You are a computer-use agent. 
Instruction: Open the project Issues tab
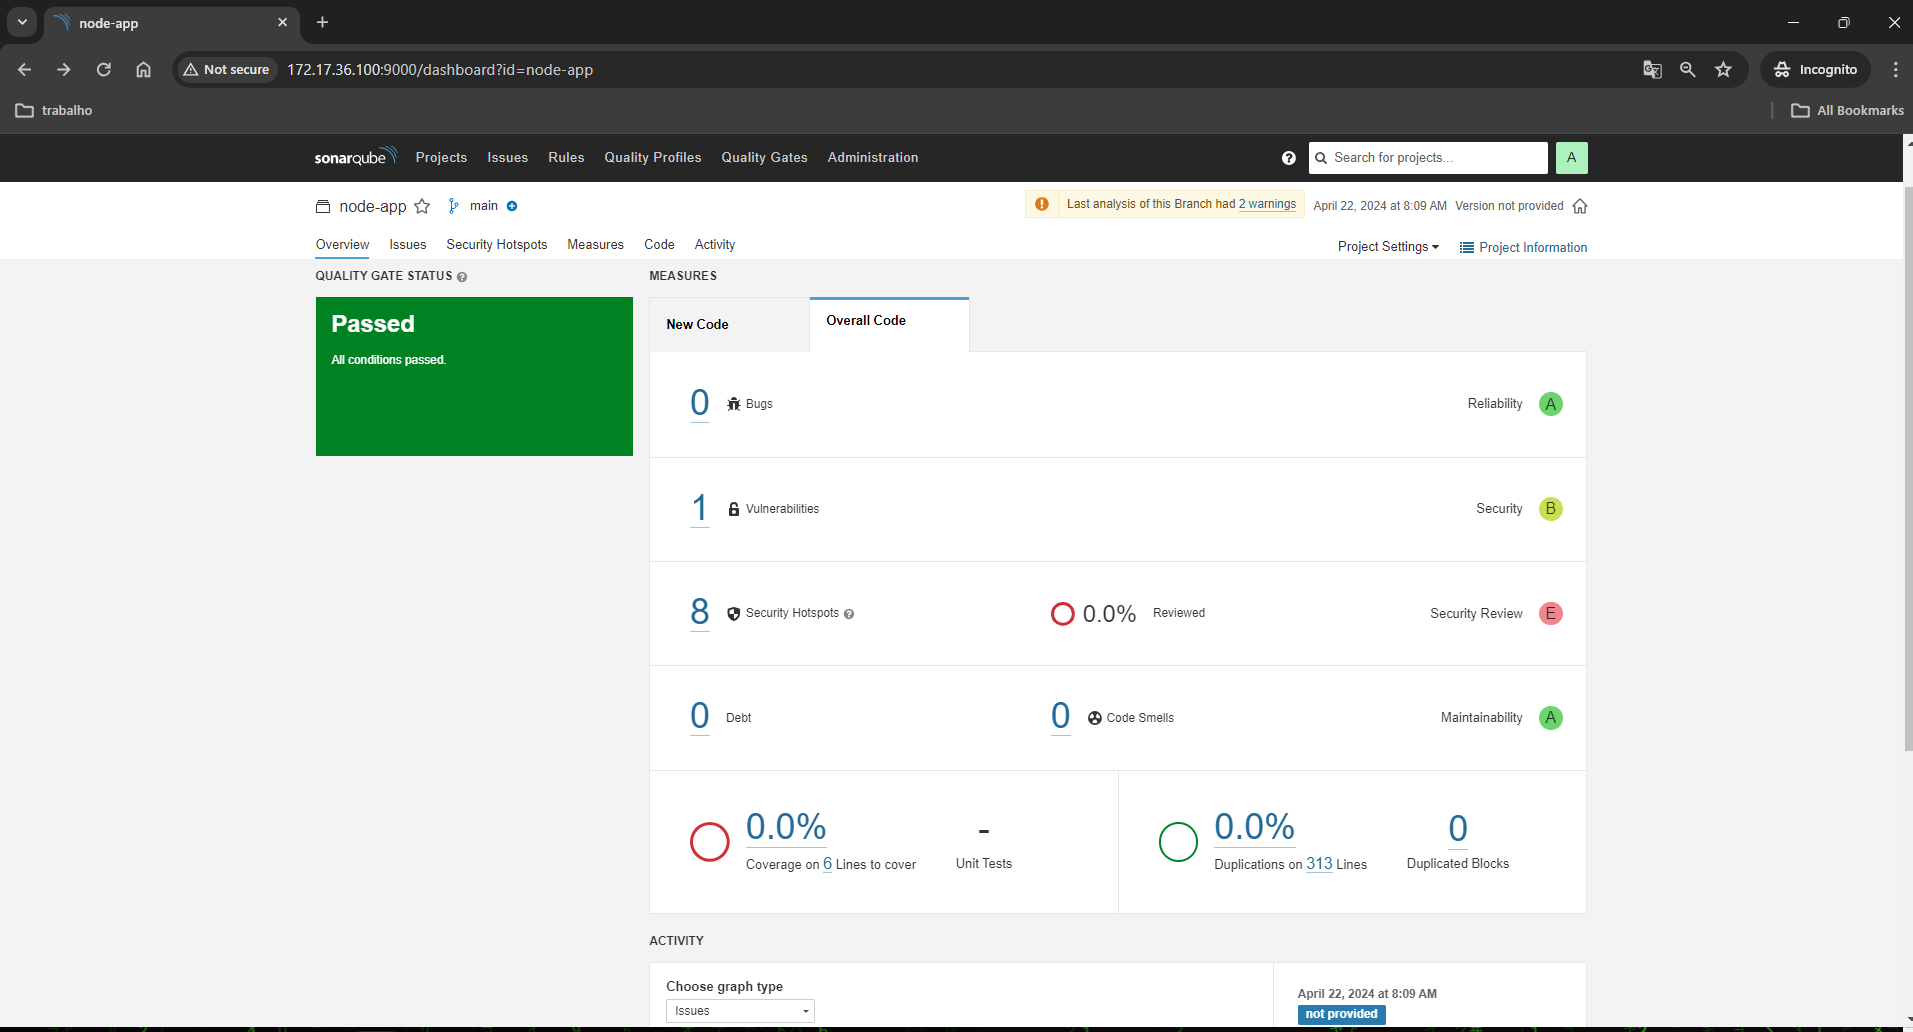click(x=408, y=245)
